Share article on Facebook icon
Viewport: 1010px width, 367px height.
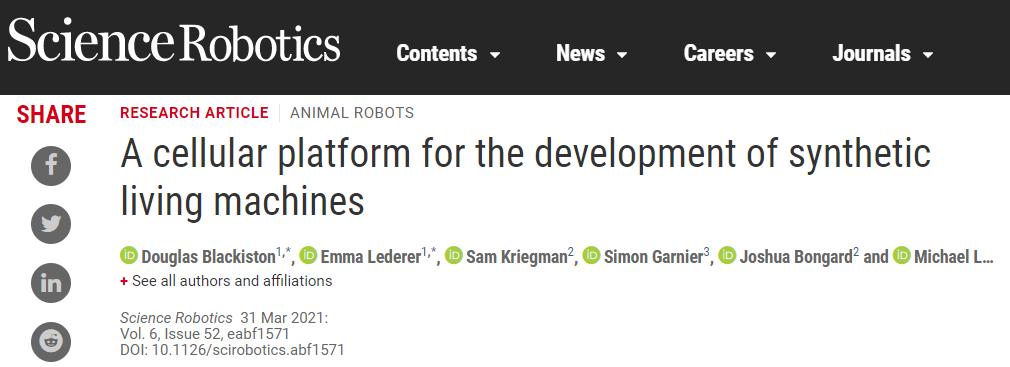[x=51, y=165]
